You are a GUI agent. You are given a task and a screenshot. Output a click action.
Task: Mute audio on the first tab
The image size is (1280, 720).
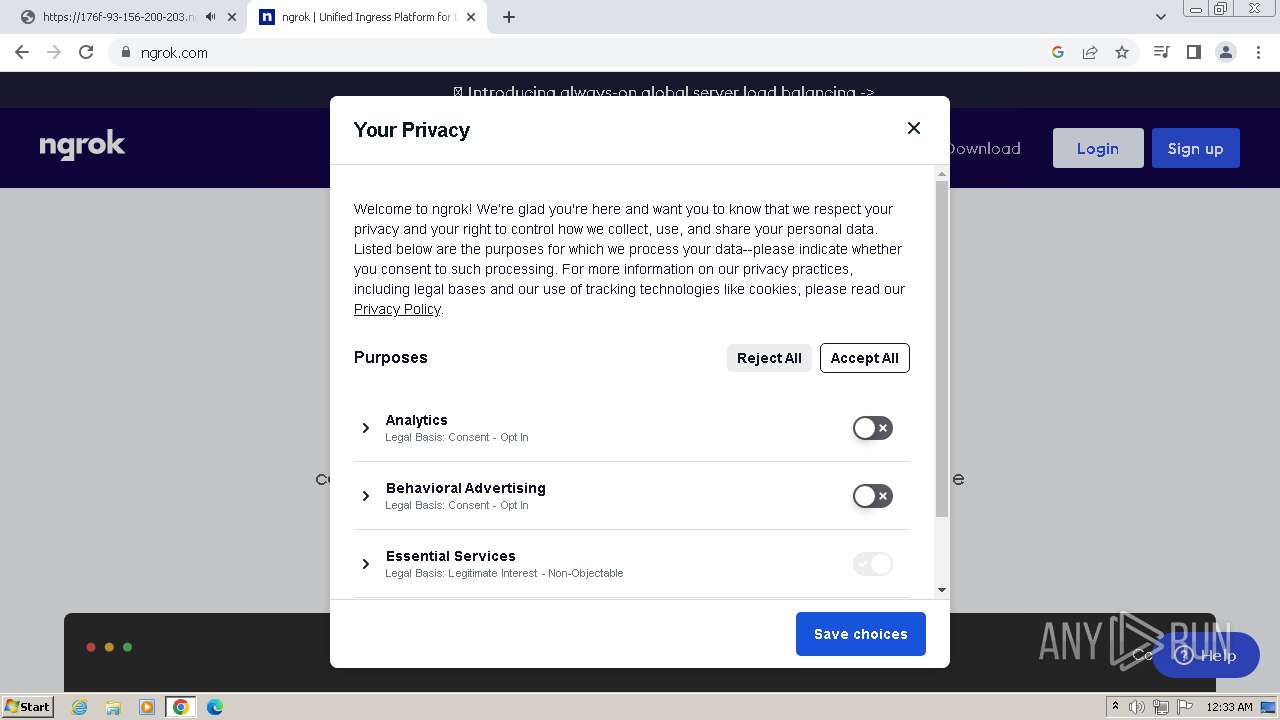point(211,17)
